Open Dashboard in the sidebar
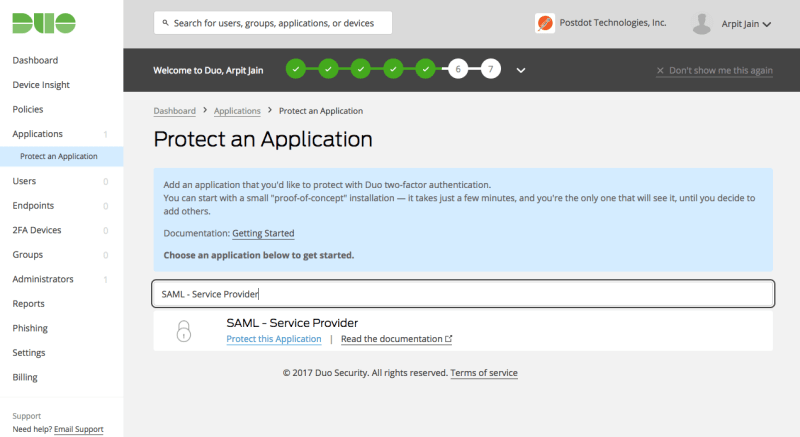800x437 pixels. pyautogui.click(x=35, y=60)
